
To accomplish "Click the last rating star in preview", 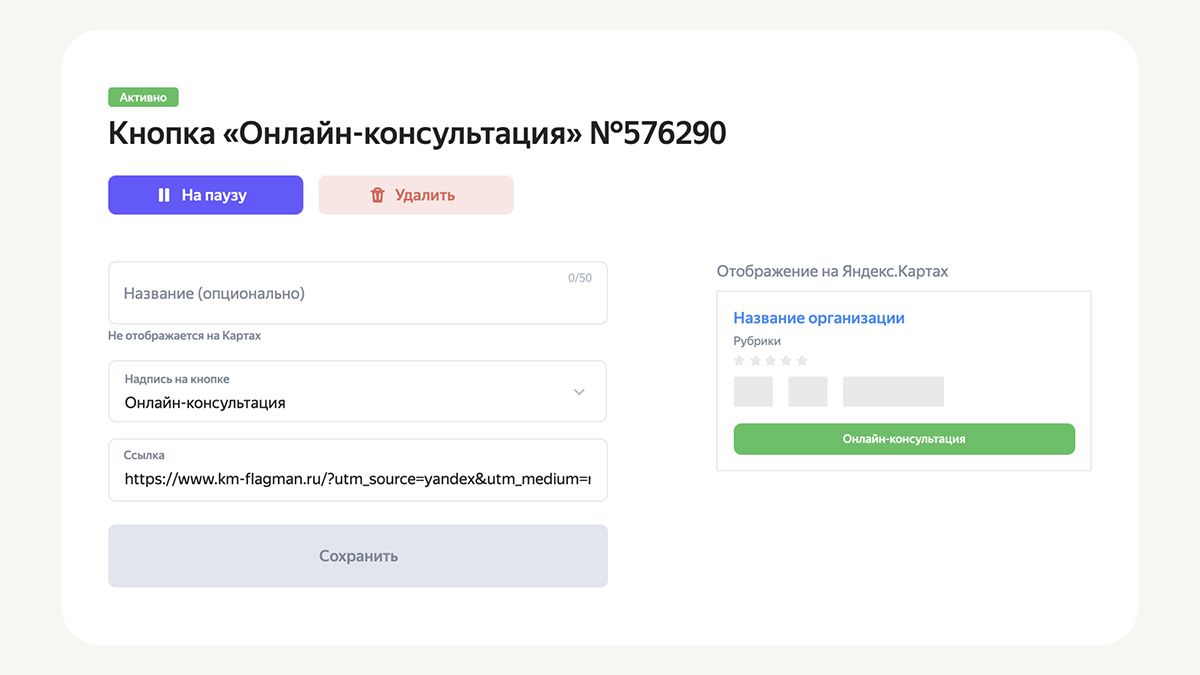I will coord(802,360).
